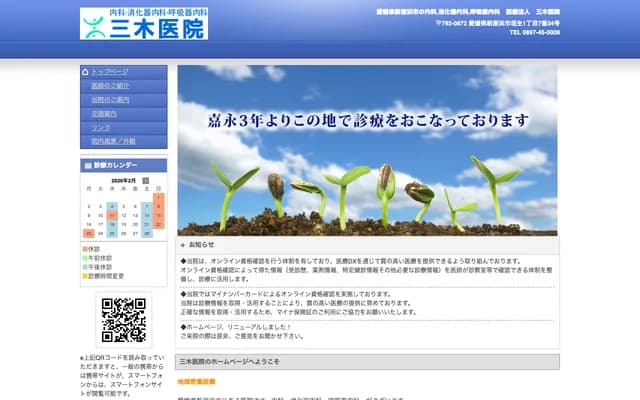Click the 三木医院 clinic logo
The width and height of the screenshot is (640, 400).
tap(144, 23)
